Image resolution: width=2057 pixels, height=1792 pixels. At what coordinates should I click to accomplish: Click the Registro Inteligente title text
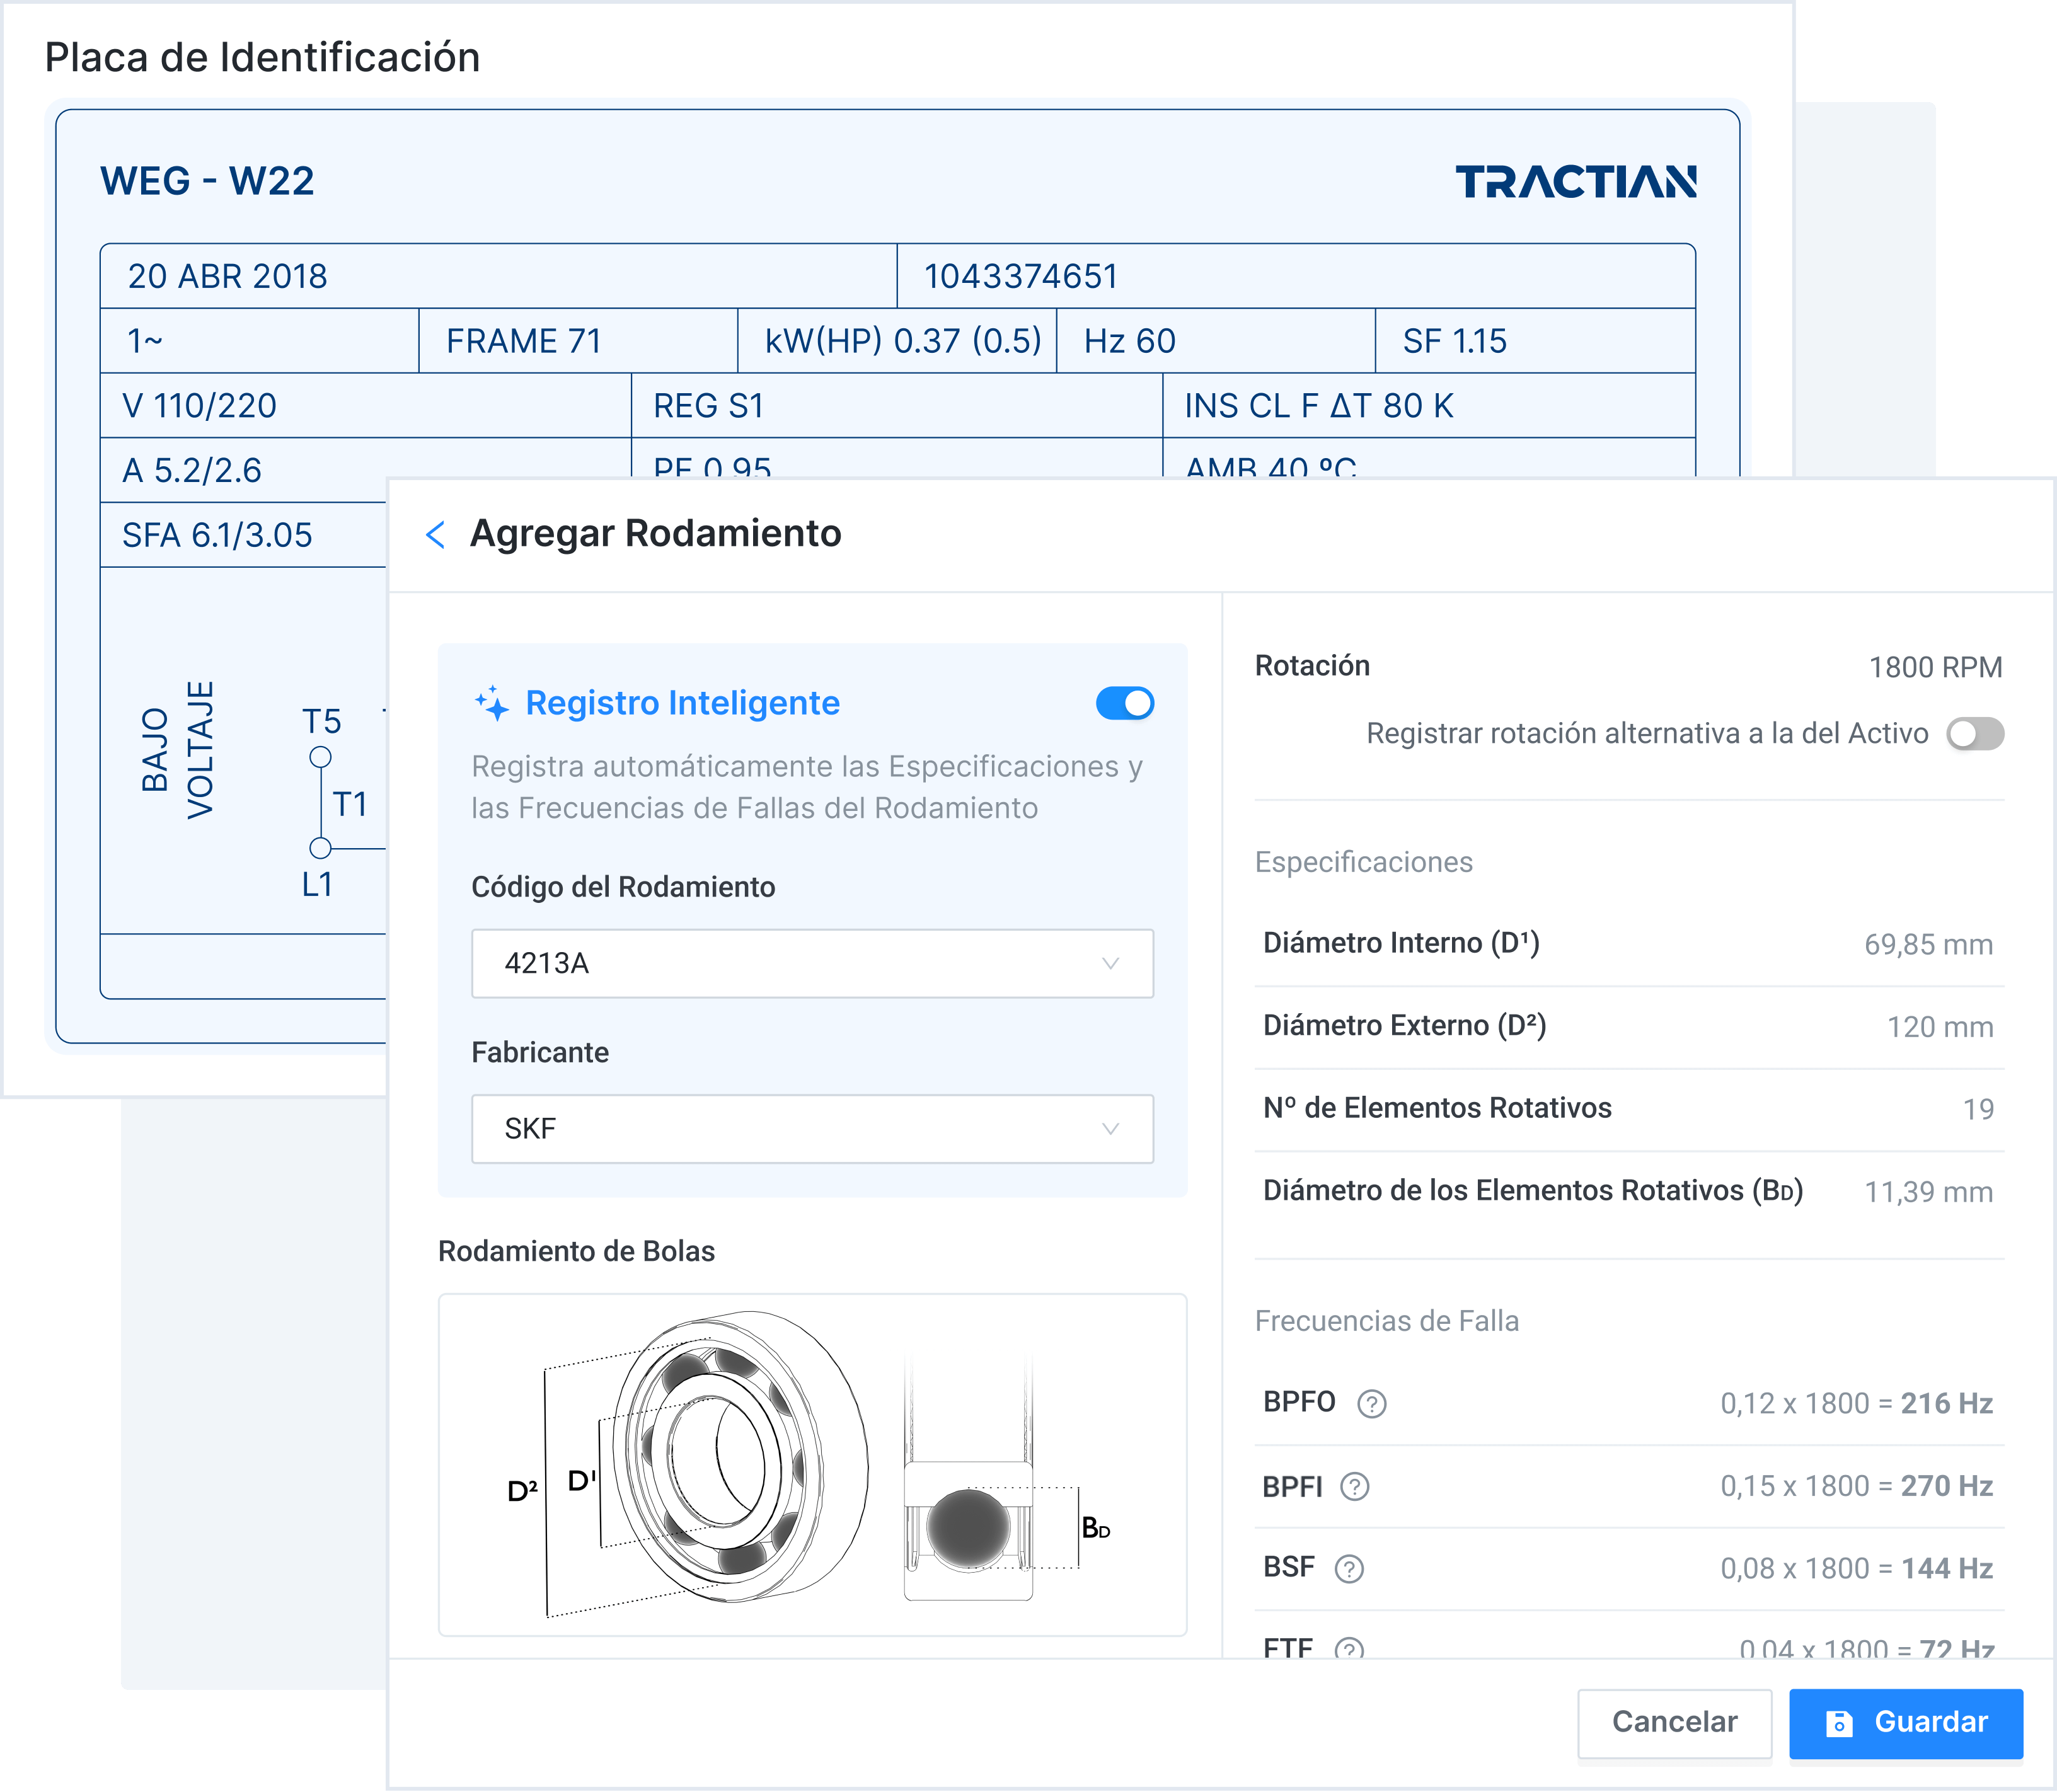click(x=682, y=703)
